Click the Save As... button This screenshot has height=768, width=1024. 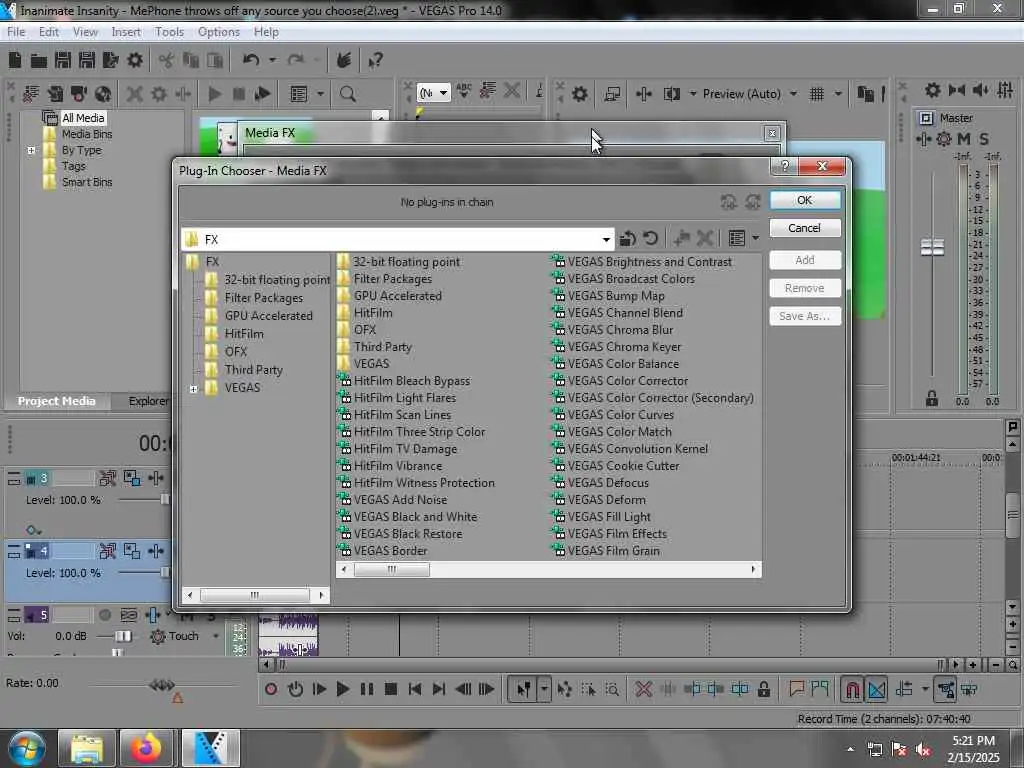(x=805, y=316)
